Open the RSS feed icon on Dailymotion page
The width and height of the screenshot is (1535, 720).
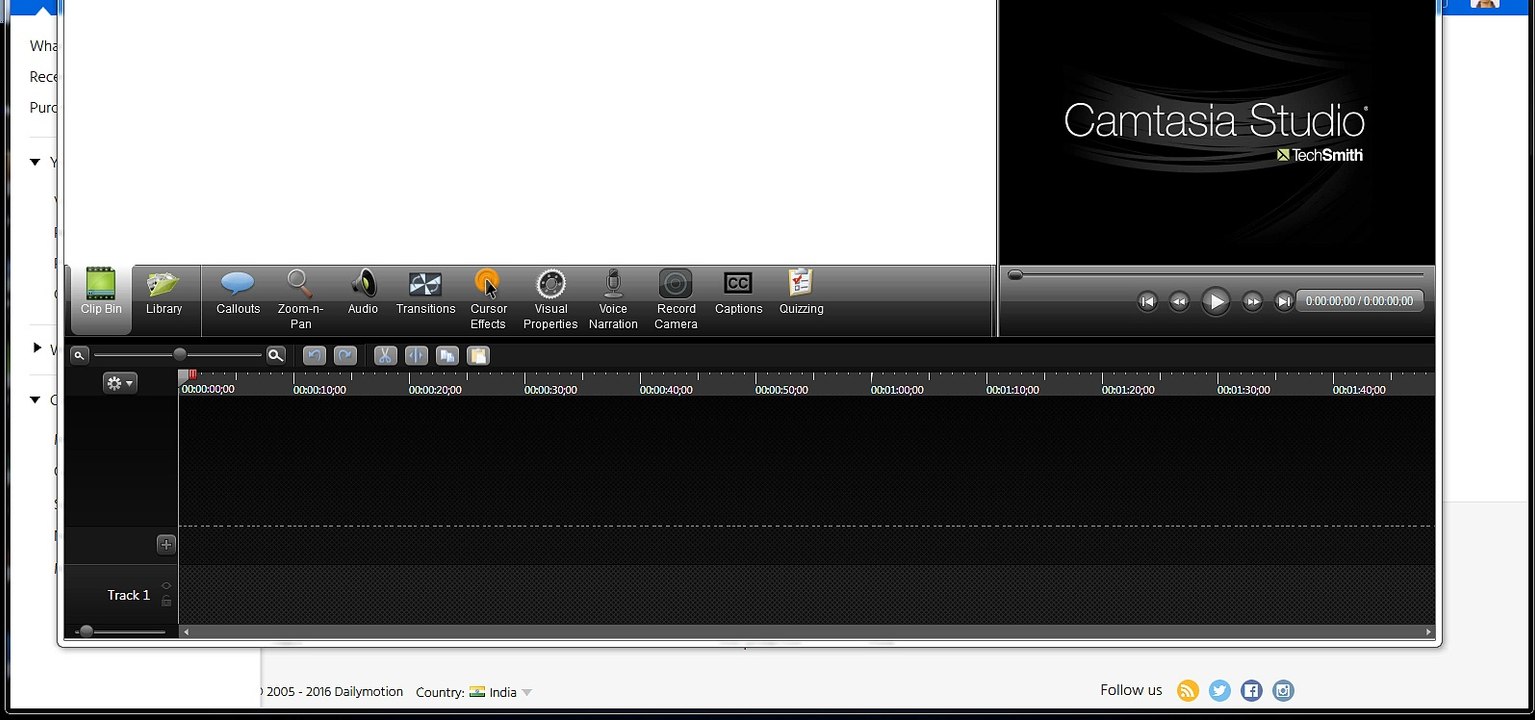pos(1187,690)
